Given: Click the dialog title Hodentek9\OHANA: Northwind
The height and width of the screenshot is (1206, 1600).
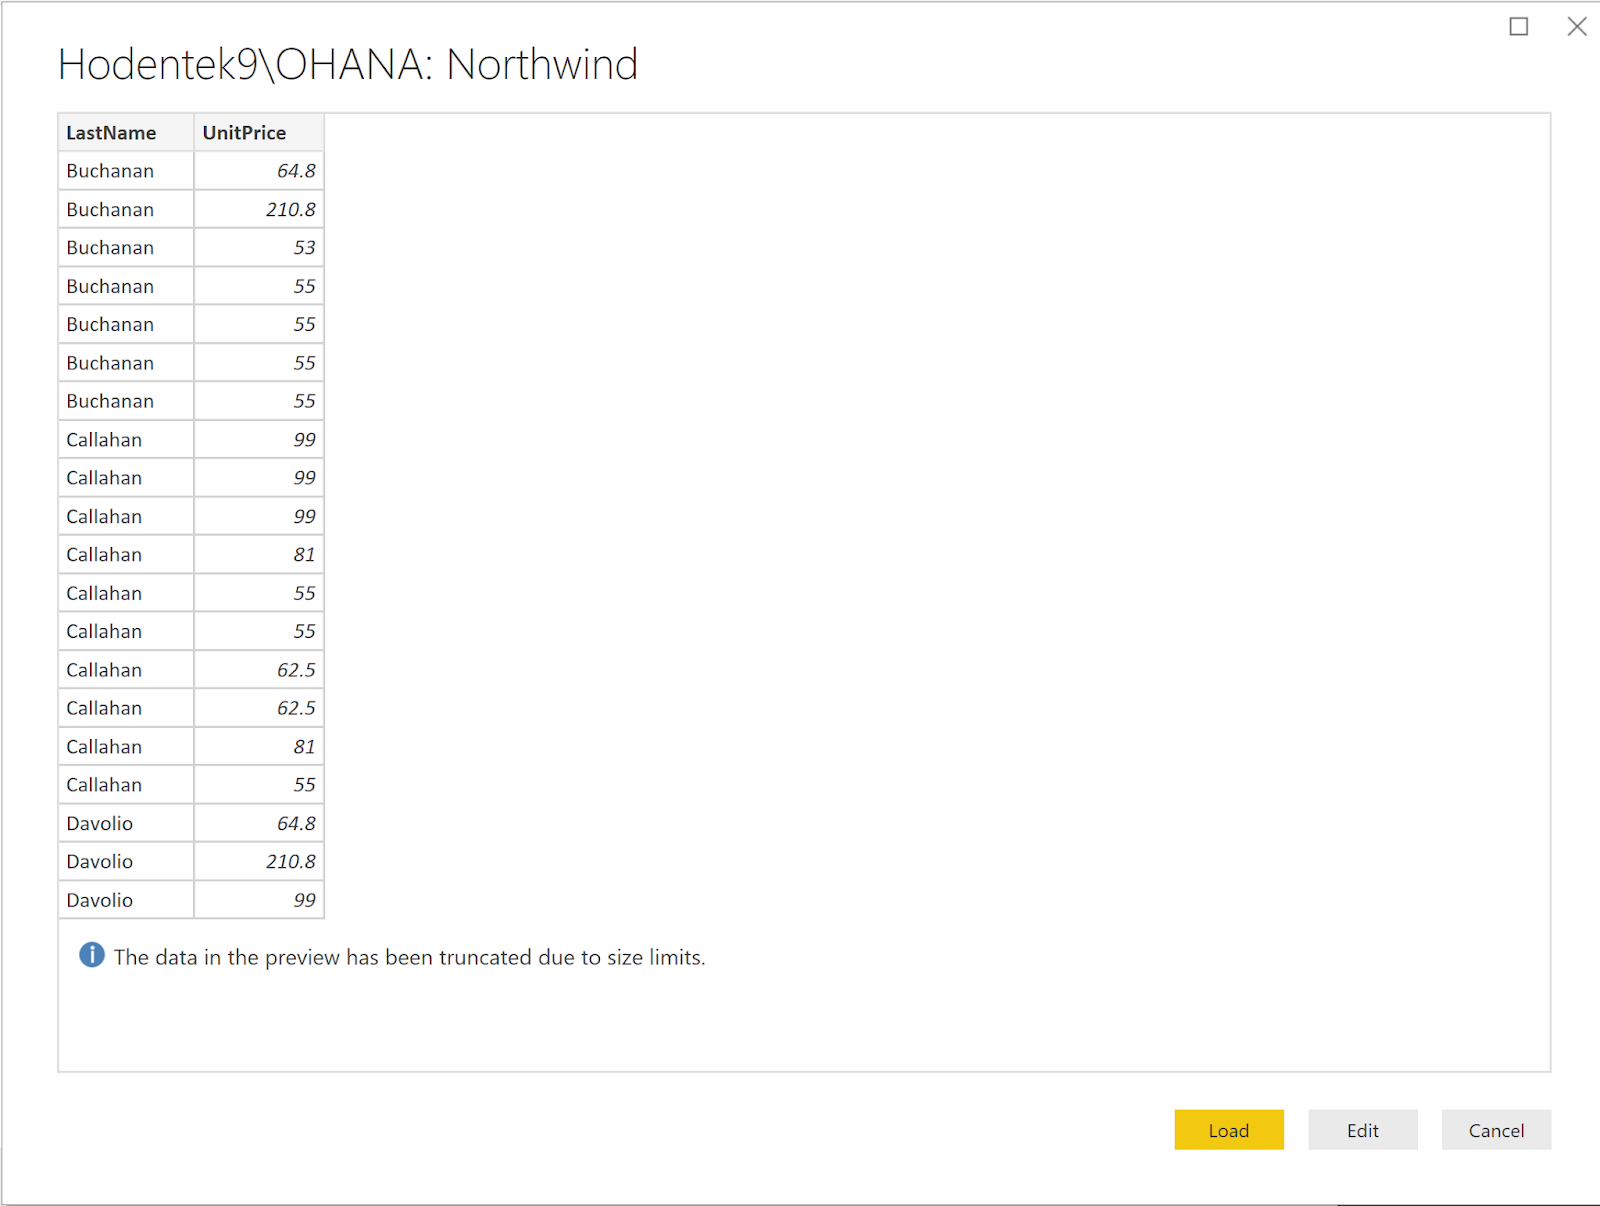Looking at the screenshot, I should pos(348,64).
